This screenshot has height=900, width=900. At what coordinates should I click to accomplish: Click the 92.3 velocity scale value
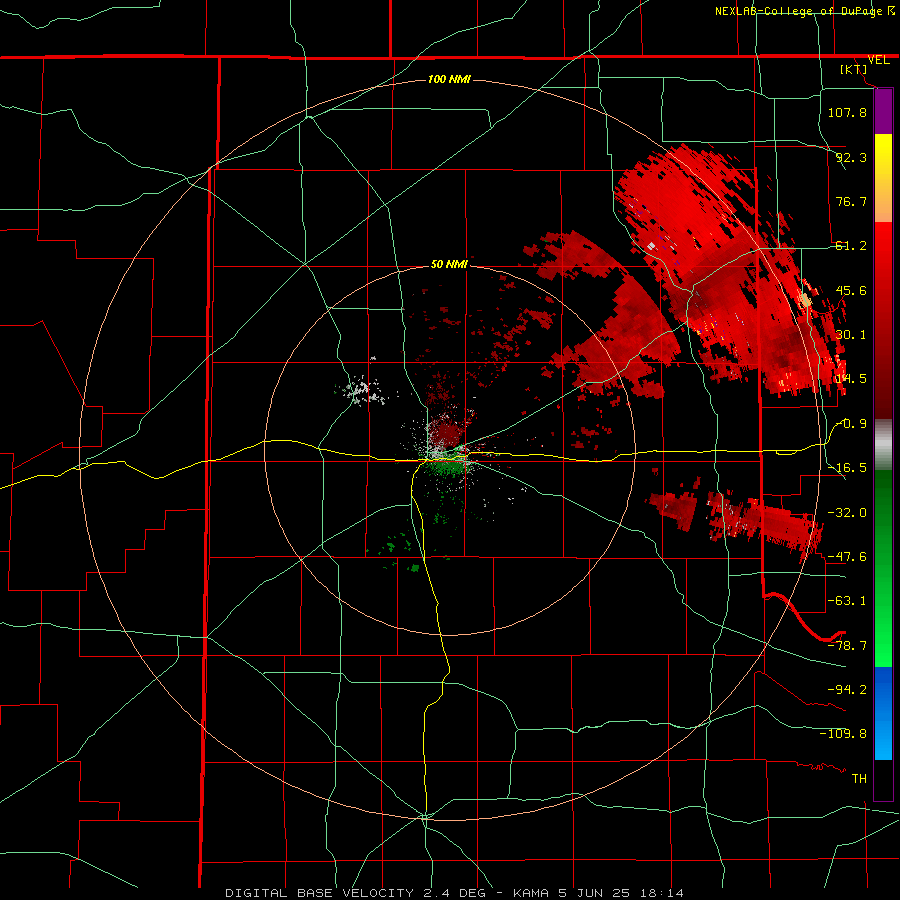[851, 157]
